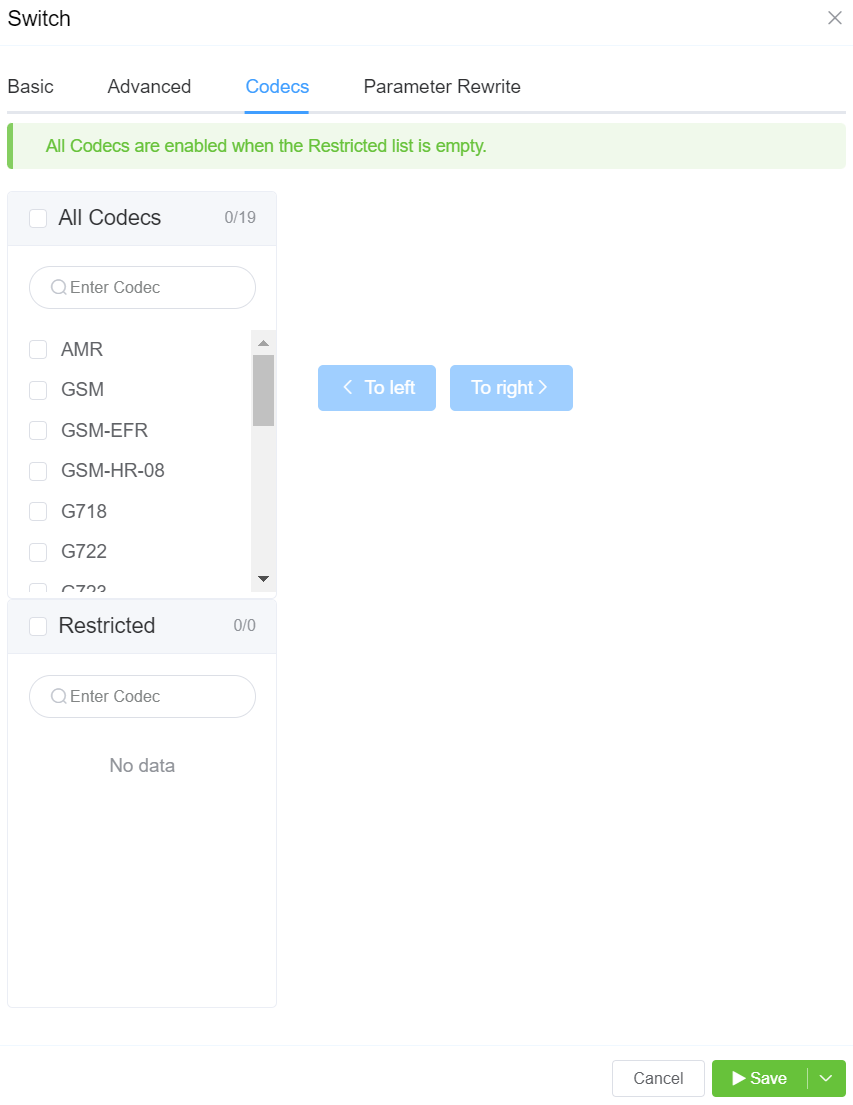Select the All Codecs checkbox
This screenshot has height=1105, width=853.
tap(38, 218)
